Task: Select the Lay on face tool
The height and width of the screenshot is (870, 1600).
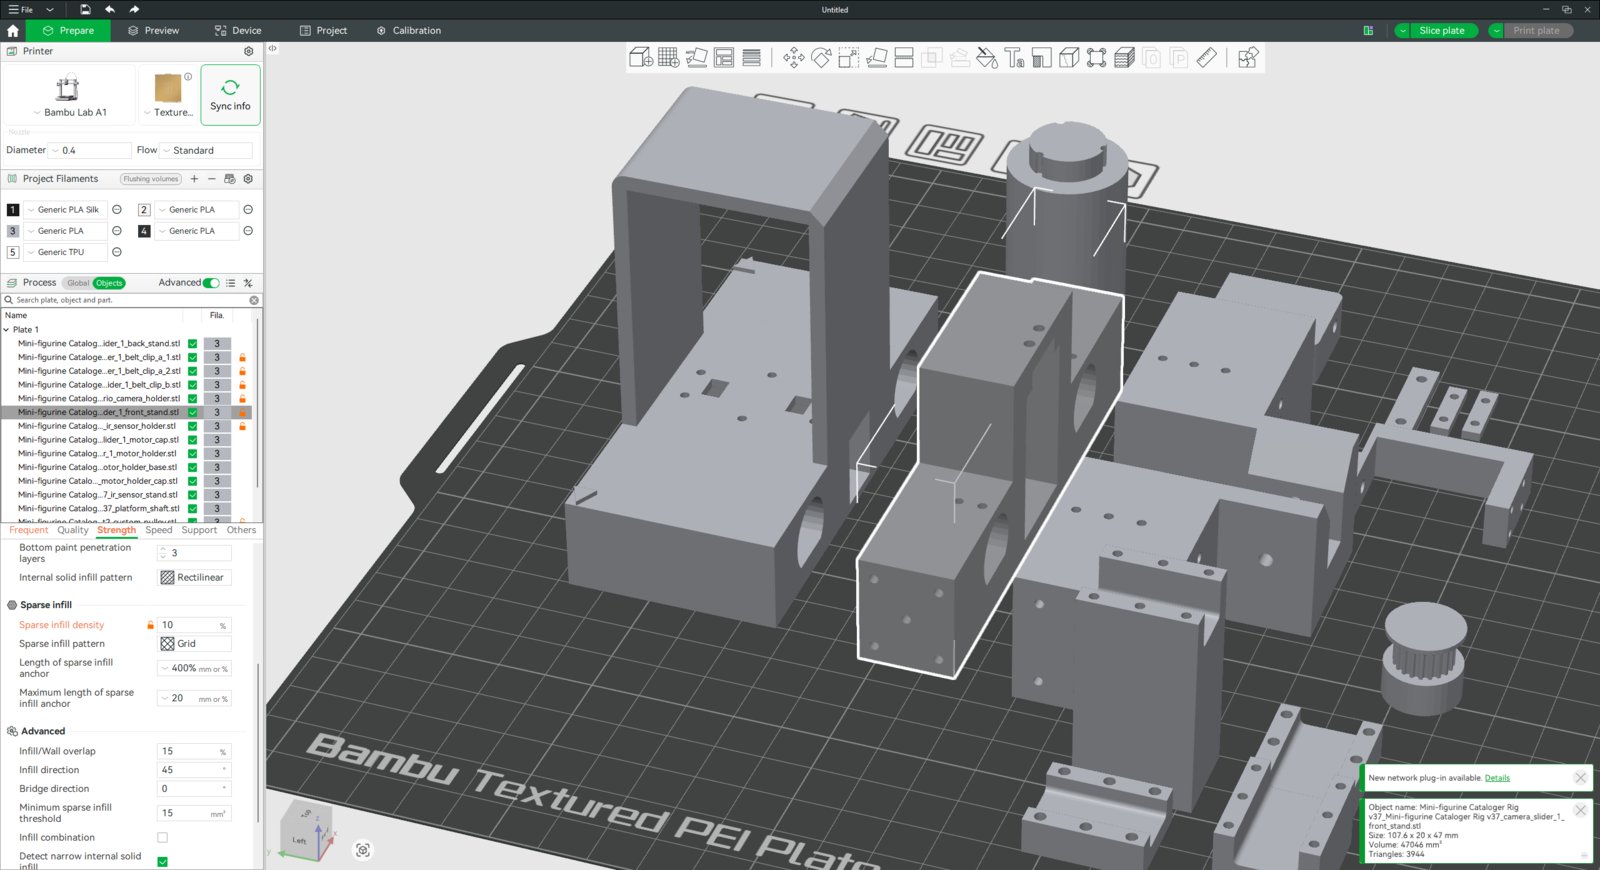Action: point(877,58)
